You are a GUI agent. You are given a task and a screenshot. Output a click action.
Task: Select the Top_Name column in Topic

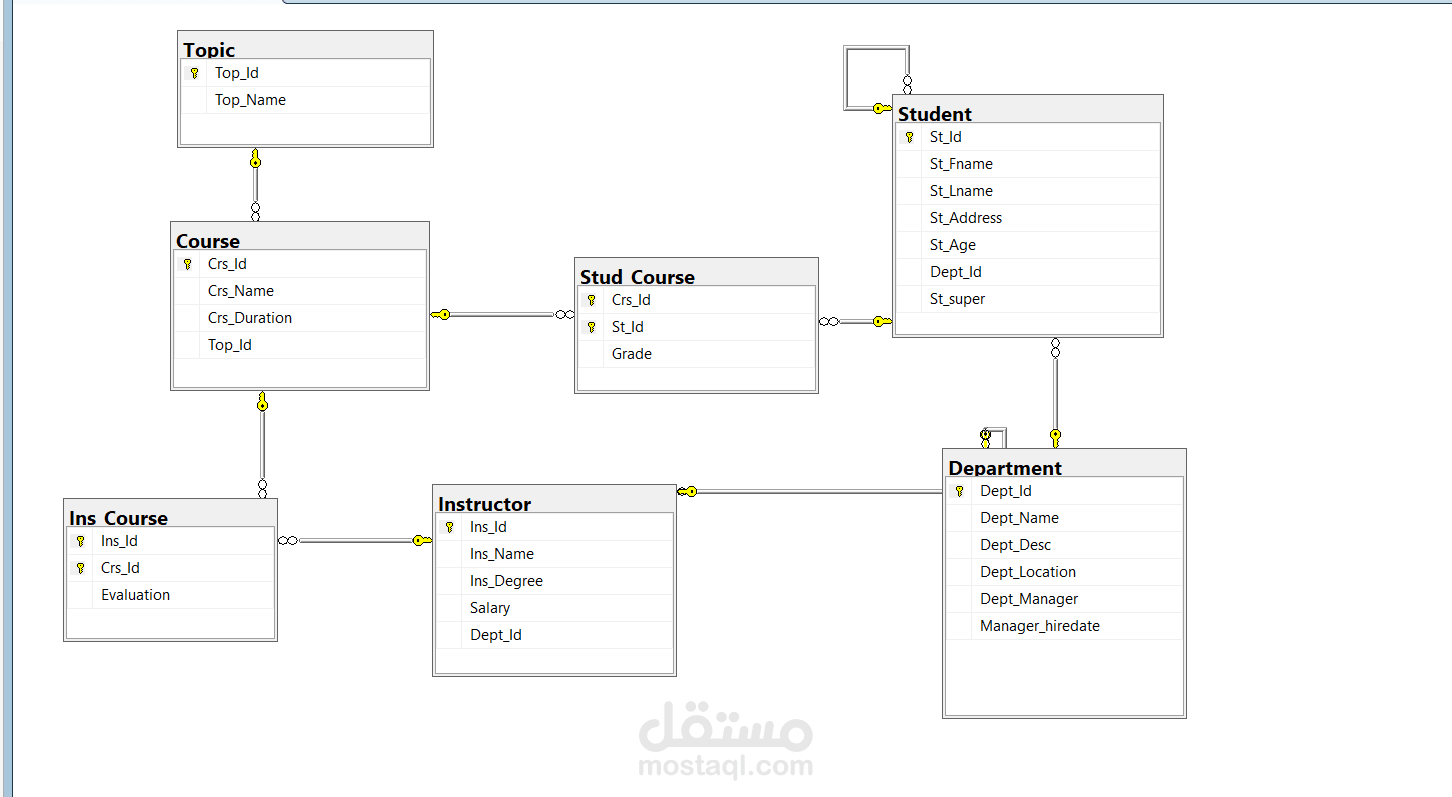click(305, 100)
